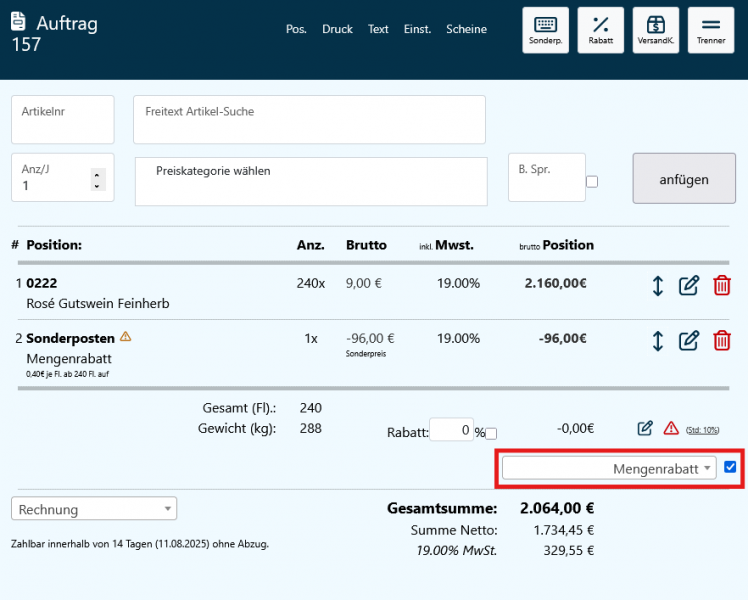
Task: Delete the Rosé Gutswein Feinherb position
Action: click(721, 285)
